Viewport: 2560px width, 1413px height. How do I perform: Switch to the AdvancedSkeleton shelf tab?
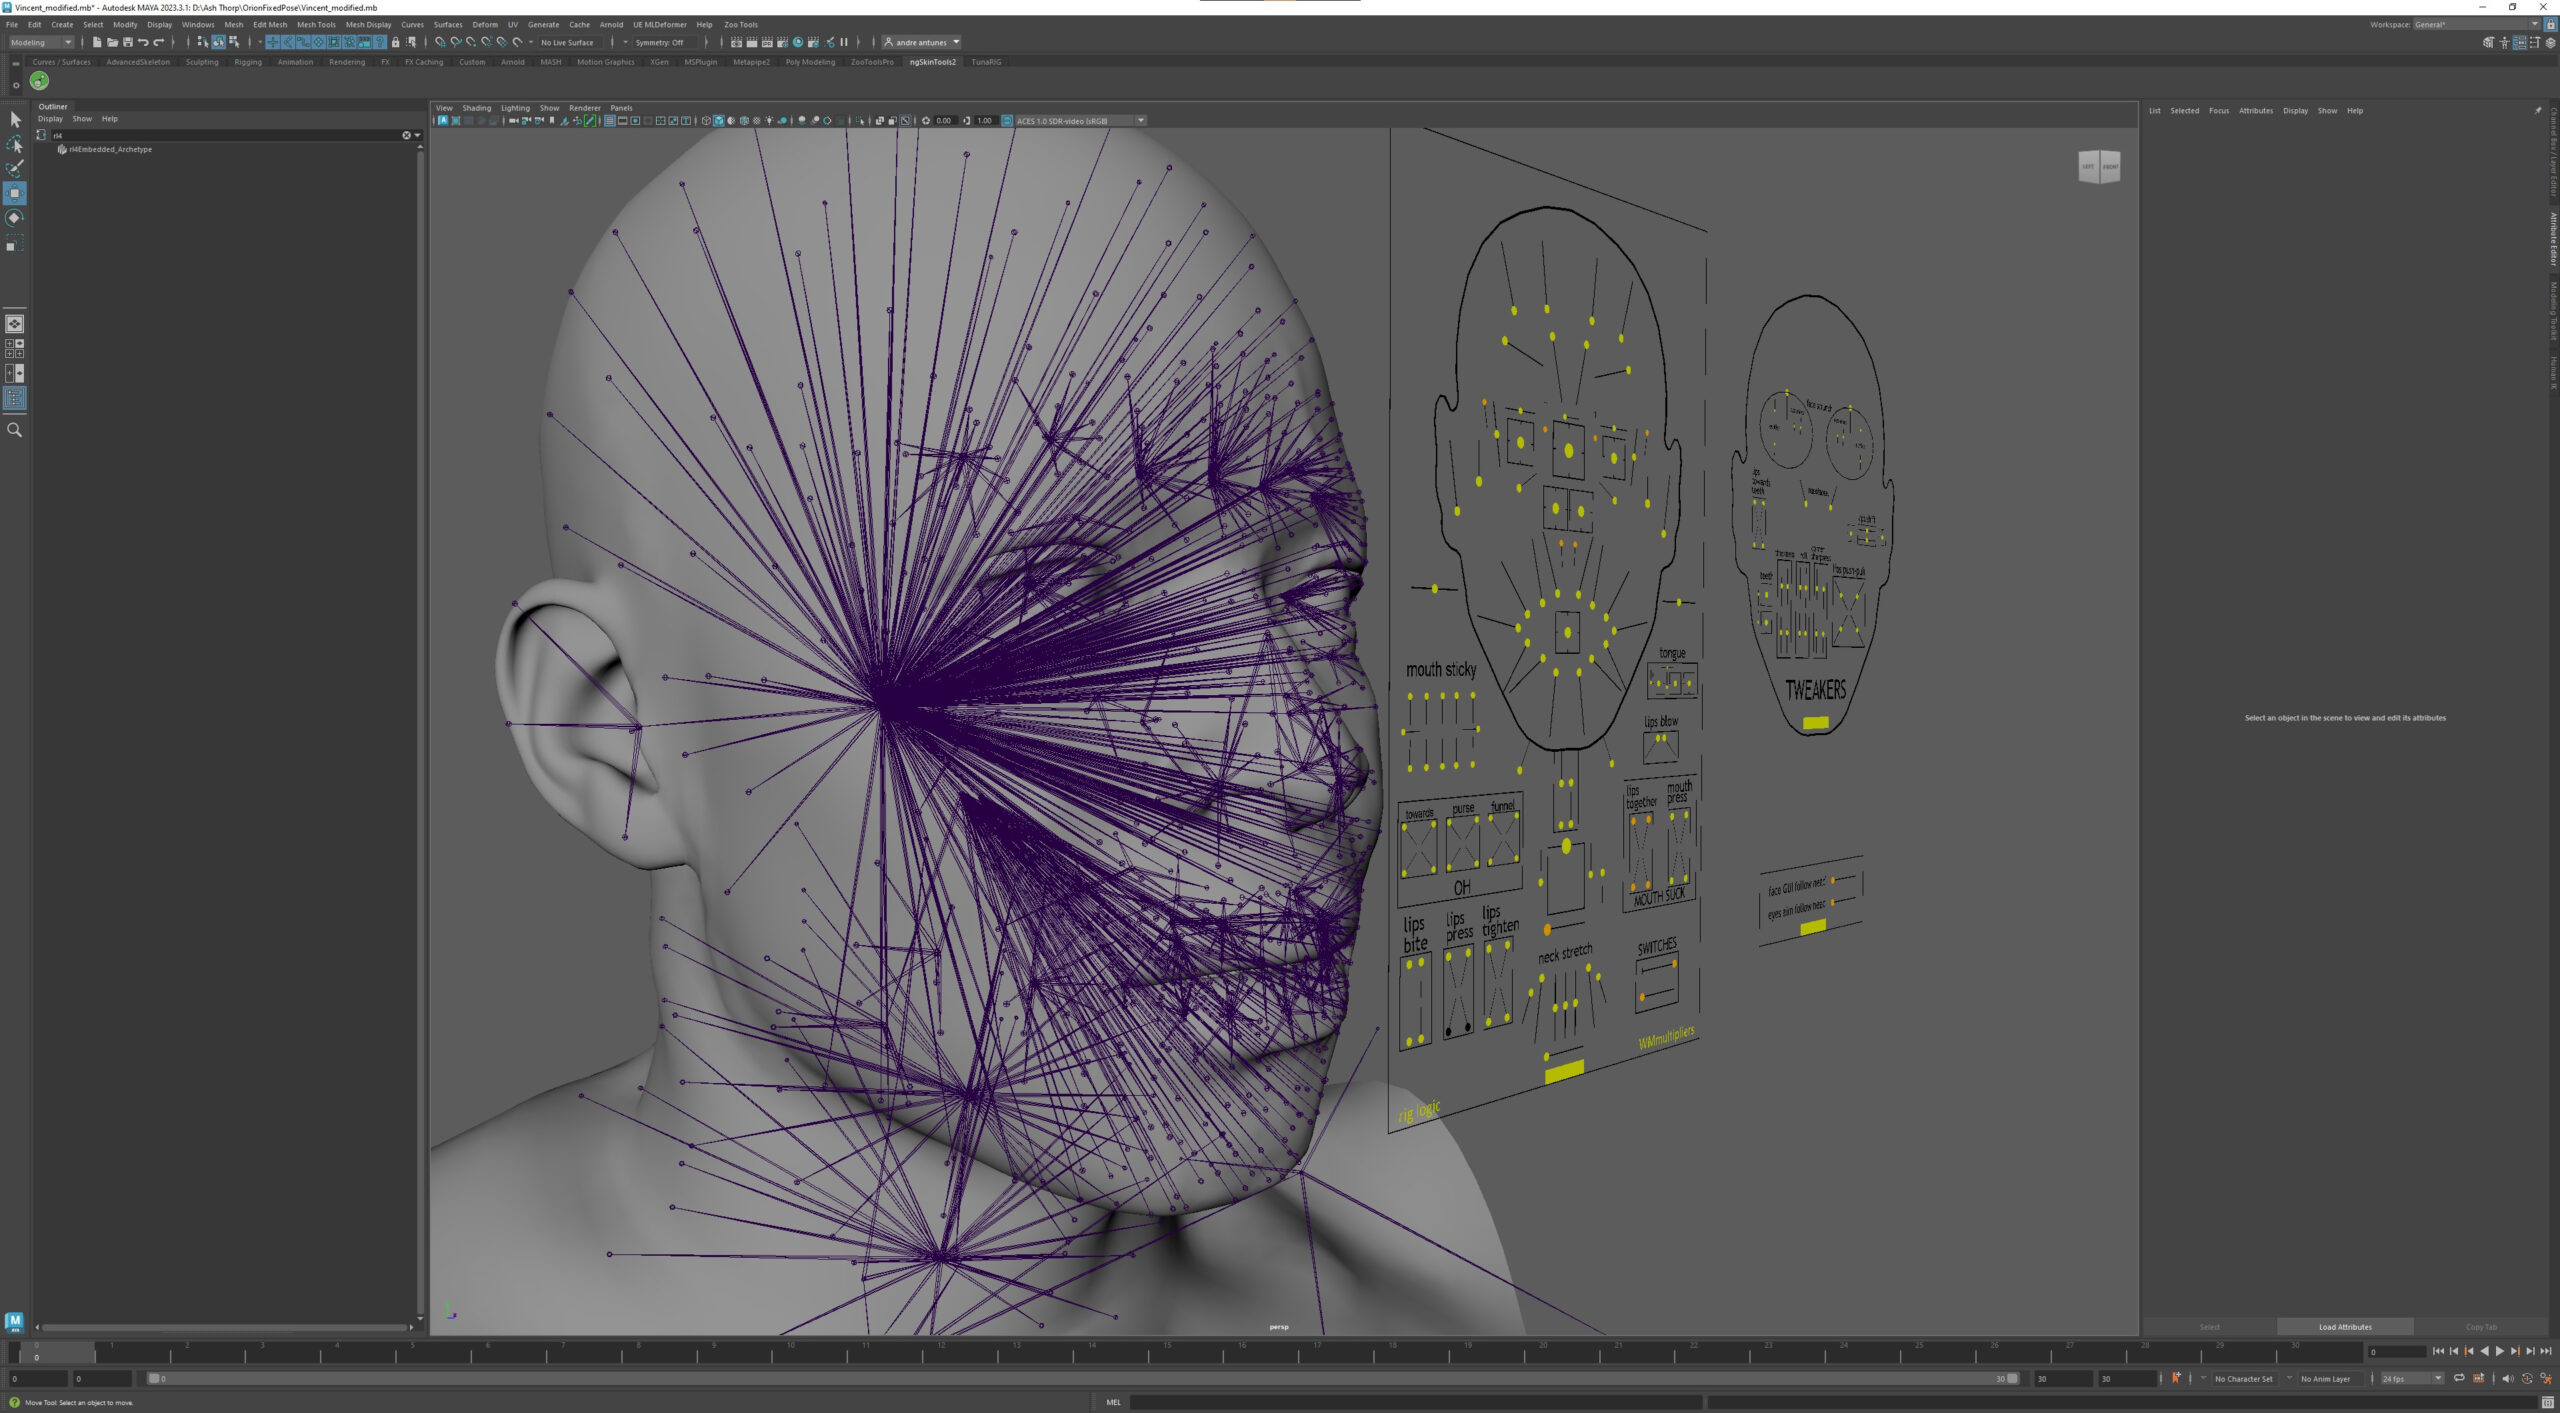pyautogui.click(x=138, y=62)
